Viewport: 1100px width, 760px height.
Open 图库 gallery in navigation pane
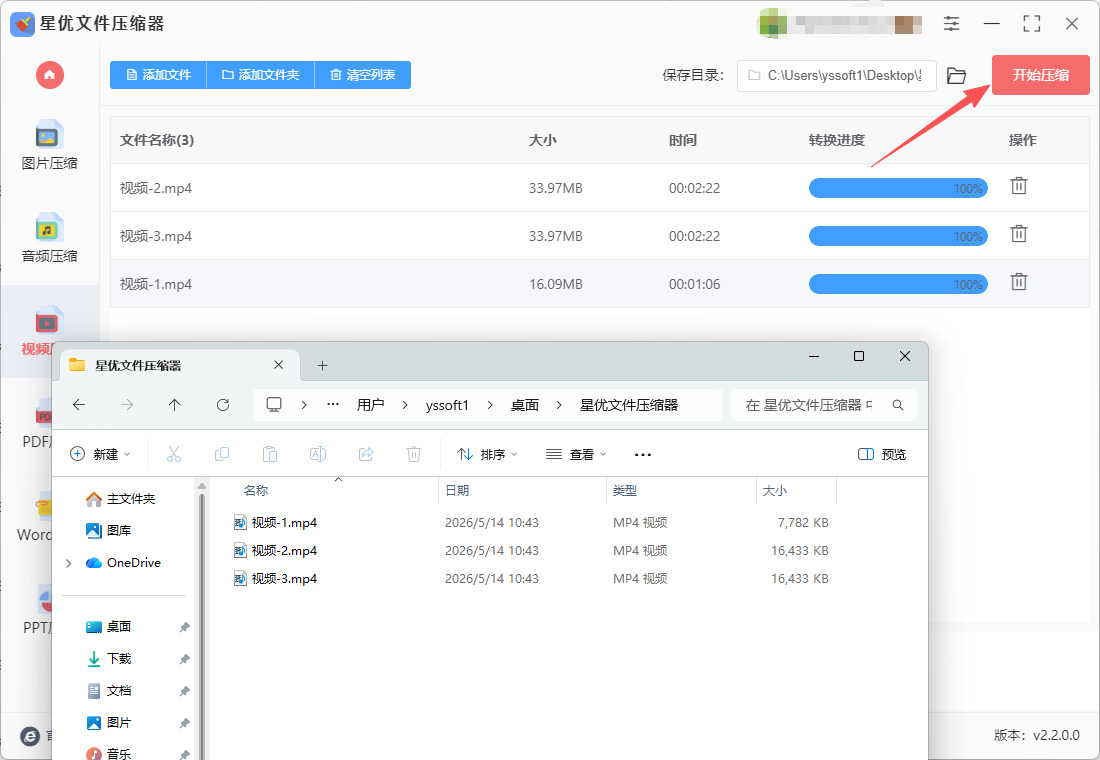108,531
